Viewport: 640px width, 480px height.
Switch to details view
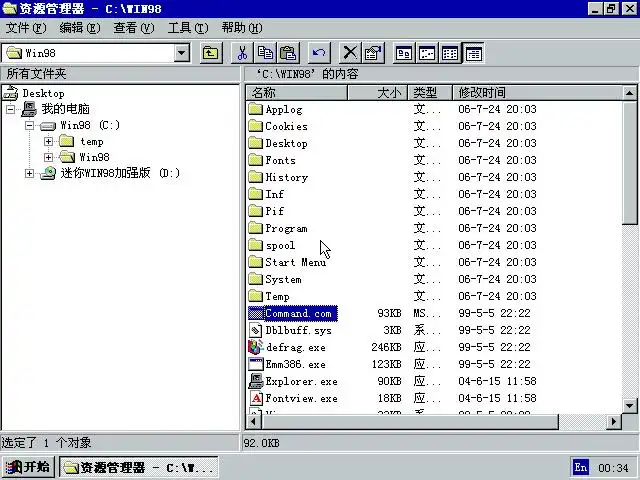pos(473,53)
